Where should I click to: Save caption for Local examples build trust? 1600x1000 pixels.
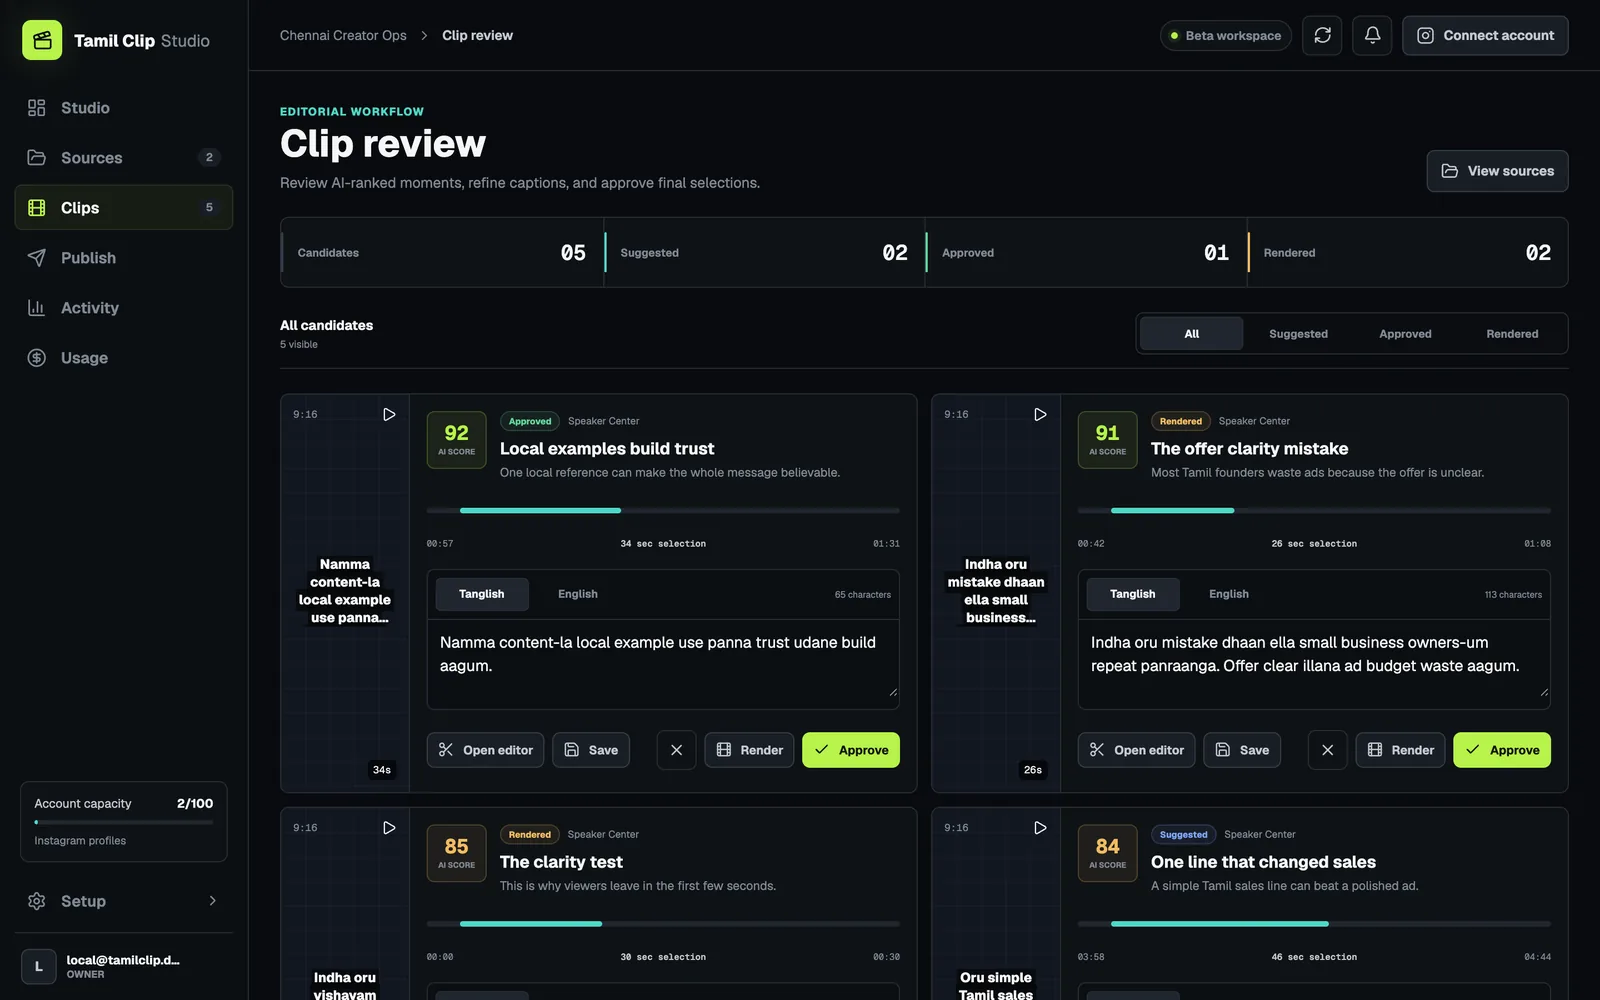click(x=591, y=750)
